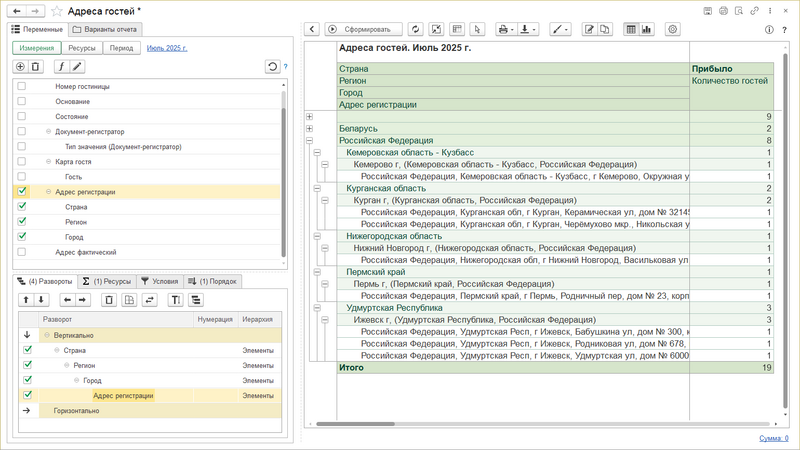Open the Условия tab
The height and width of the screenshot is (450, 800).
click(x=159, y=281)
